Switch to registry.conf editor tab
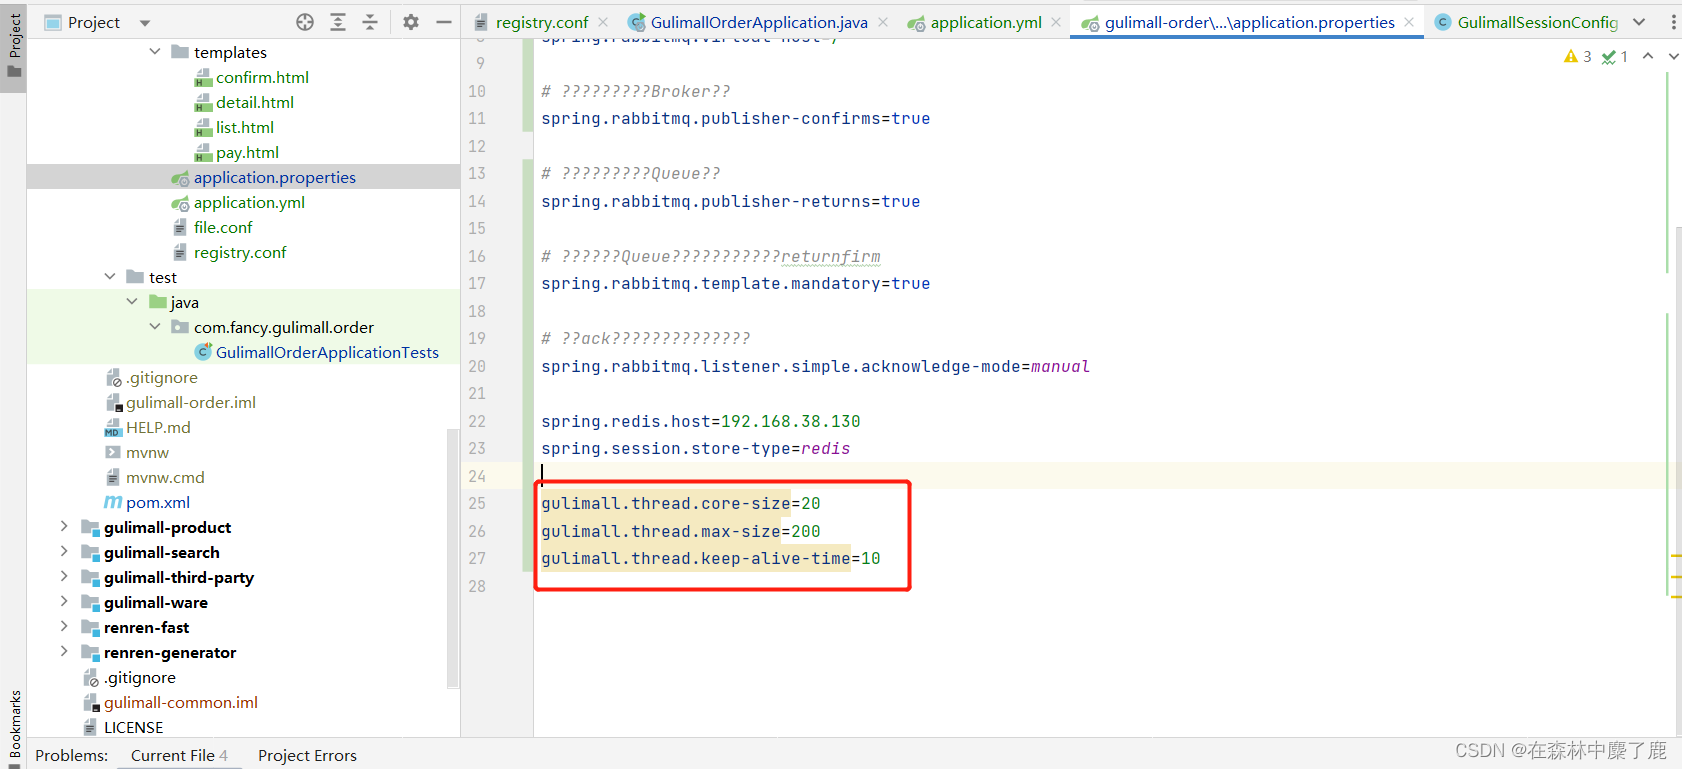This screenshot has height=769, width=1682. pyautogui.click(x=541, y=22)
